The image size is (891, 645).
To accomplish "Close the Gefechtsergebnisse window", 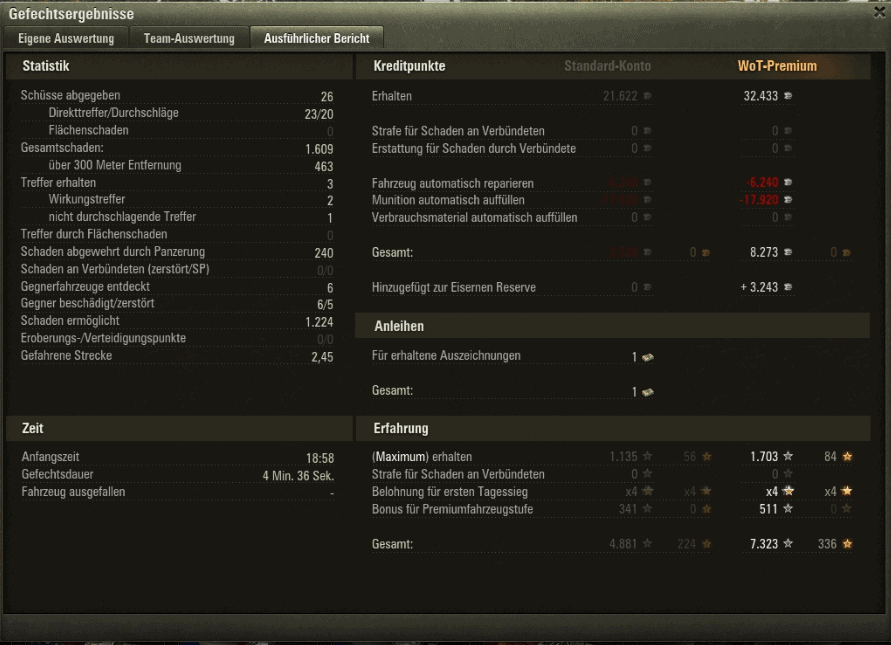I will point(880,13).
